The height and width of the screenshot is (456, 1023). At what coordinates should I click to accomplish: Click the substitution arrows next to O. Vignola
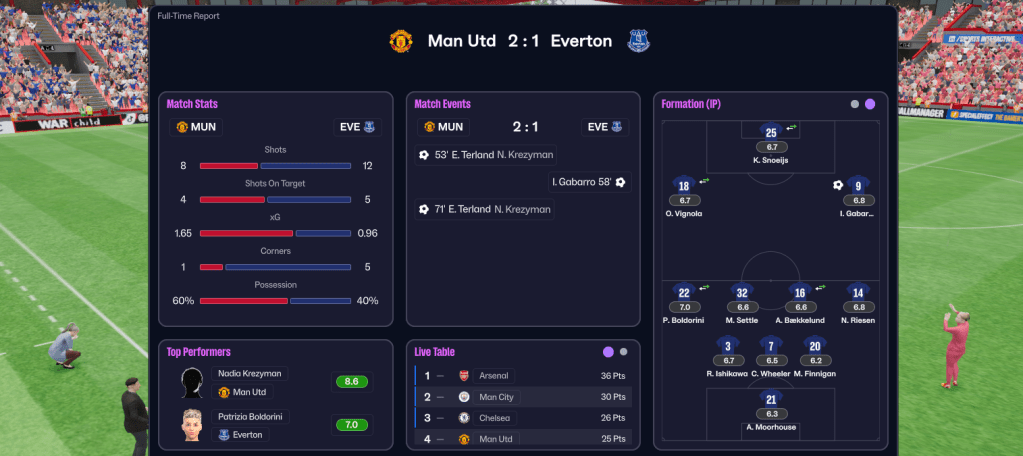pyautogui.click(x=704, y=181)
